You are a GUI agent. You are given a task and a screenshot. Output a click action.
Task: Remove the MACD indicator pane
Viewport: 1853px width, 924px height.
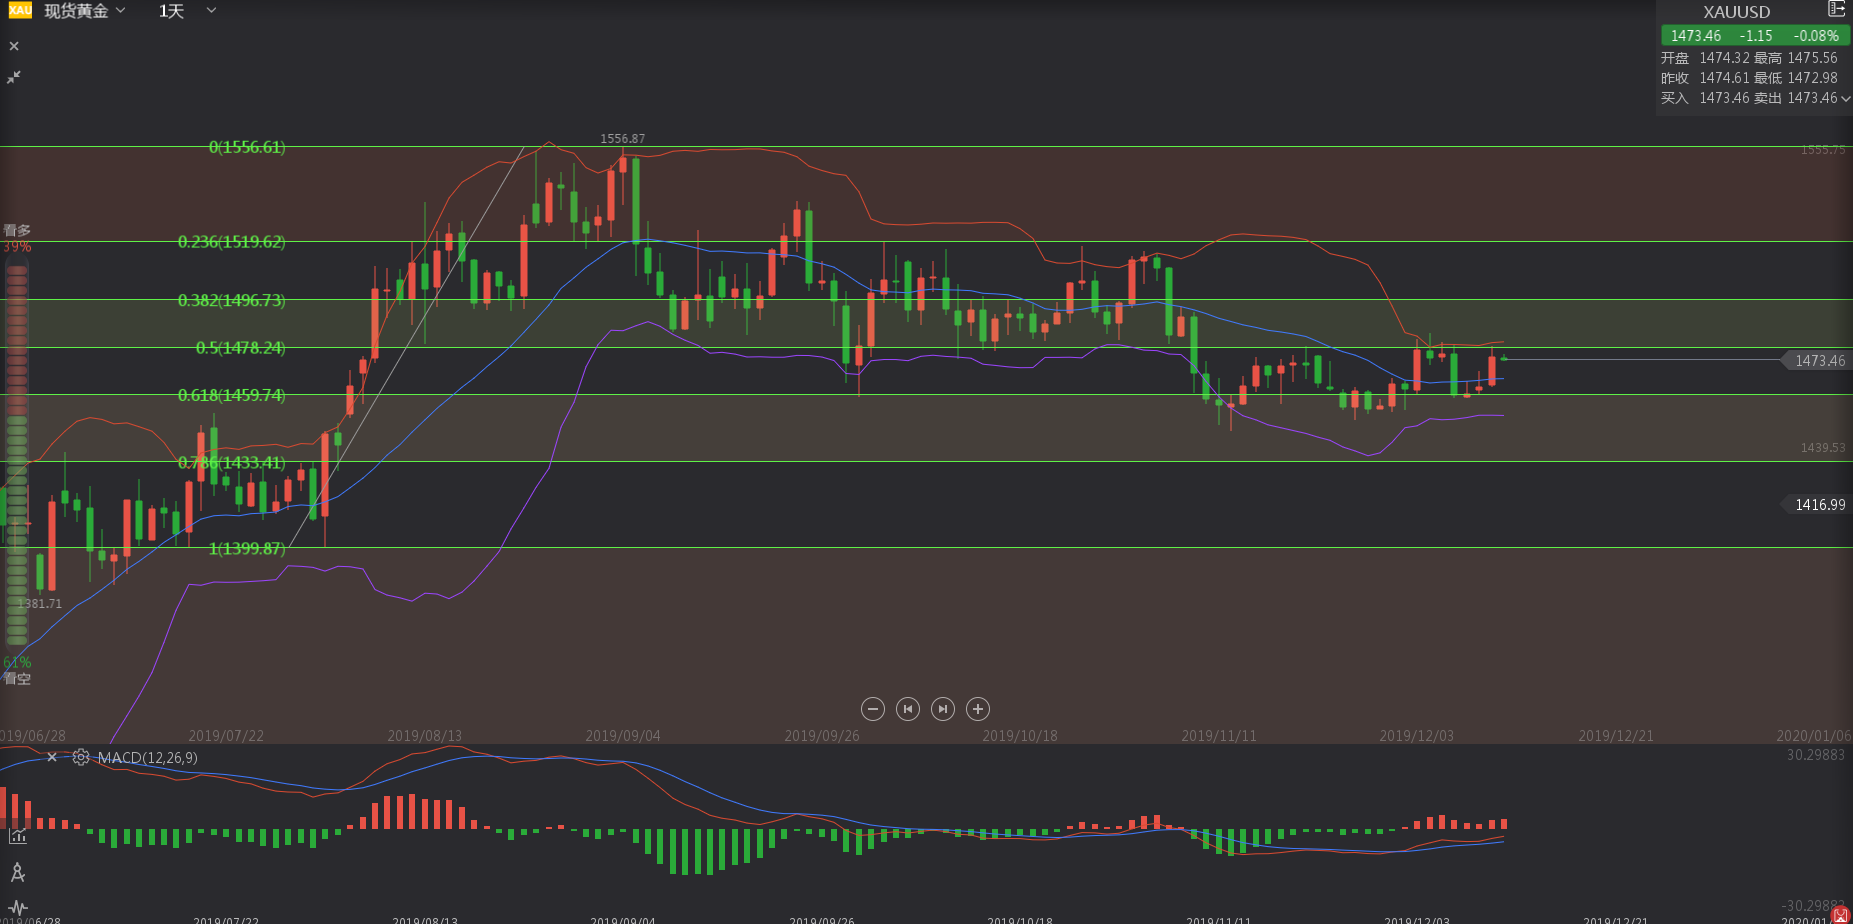point(52,758)
